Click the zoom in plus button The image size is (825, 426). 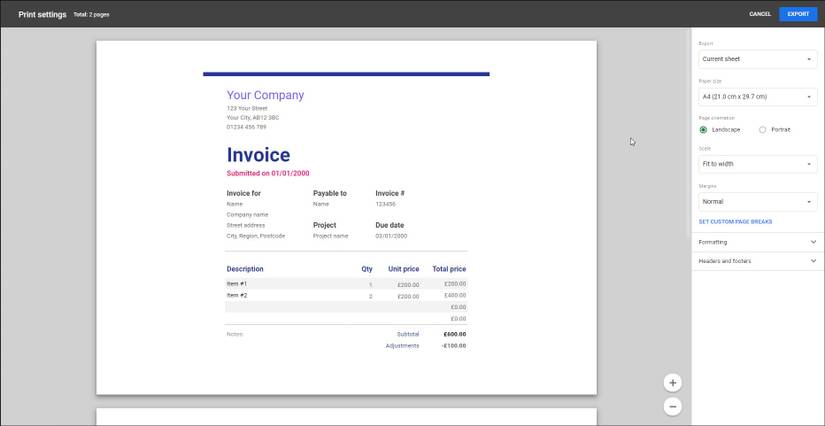click(672, 383)
